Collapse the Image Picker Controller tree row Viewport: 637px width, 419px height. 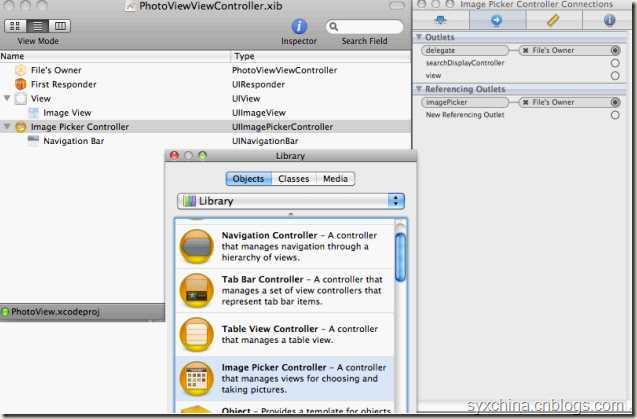[x=7, y=126]
